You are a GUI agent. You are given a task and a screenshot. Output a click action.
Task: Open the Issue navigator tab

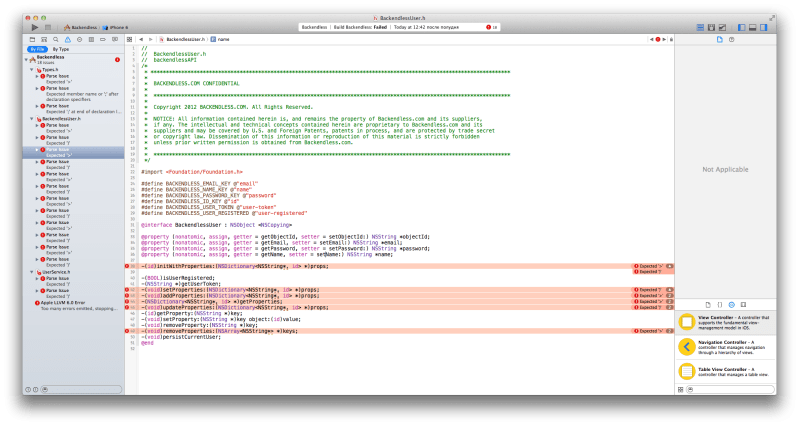[67, 39]
